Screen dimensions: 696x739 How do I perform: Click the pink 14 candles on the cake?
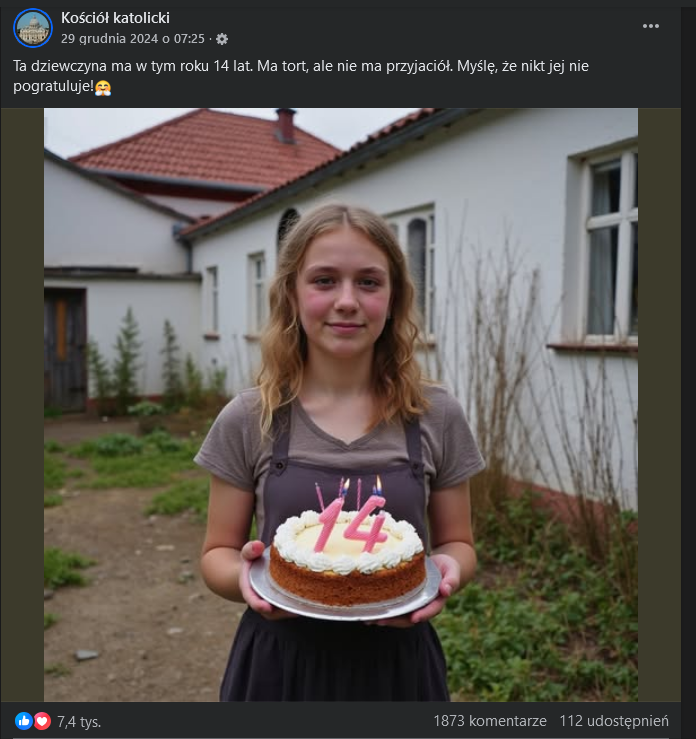click(x=350, y=522)
